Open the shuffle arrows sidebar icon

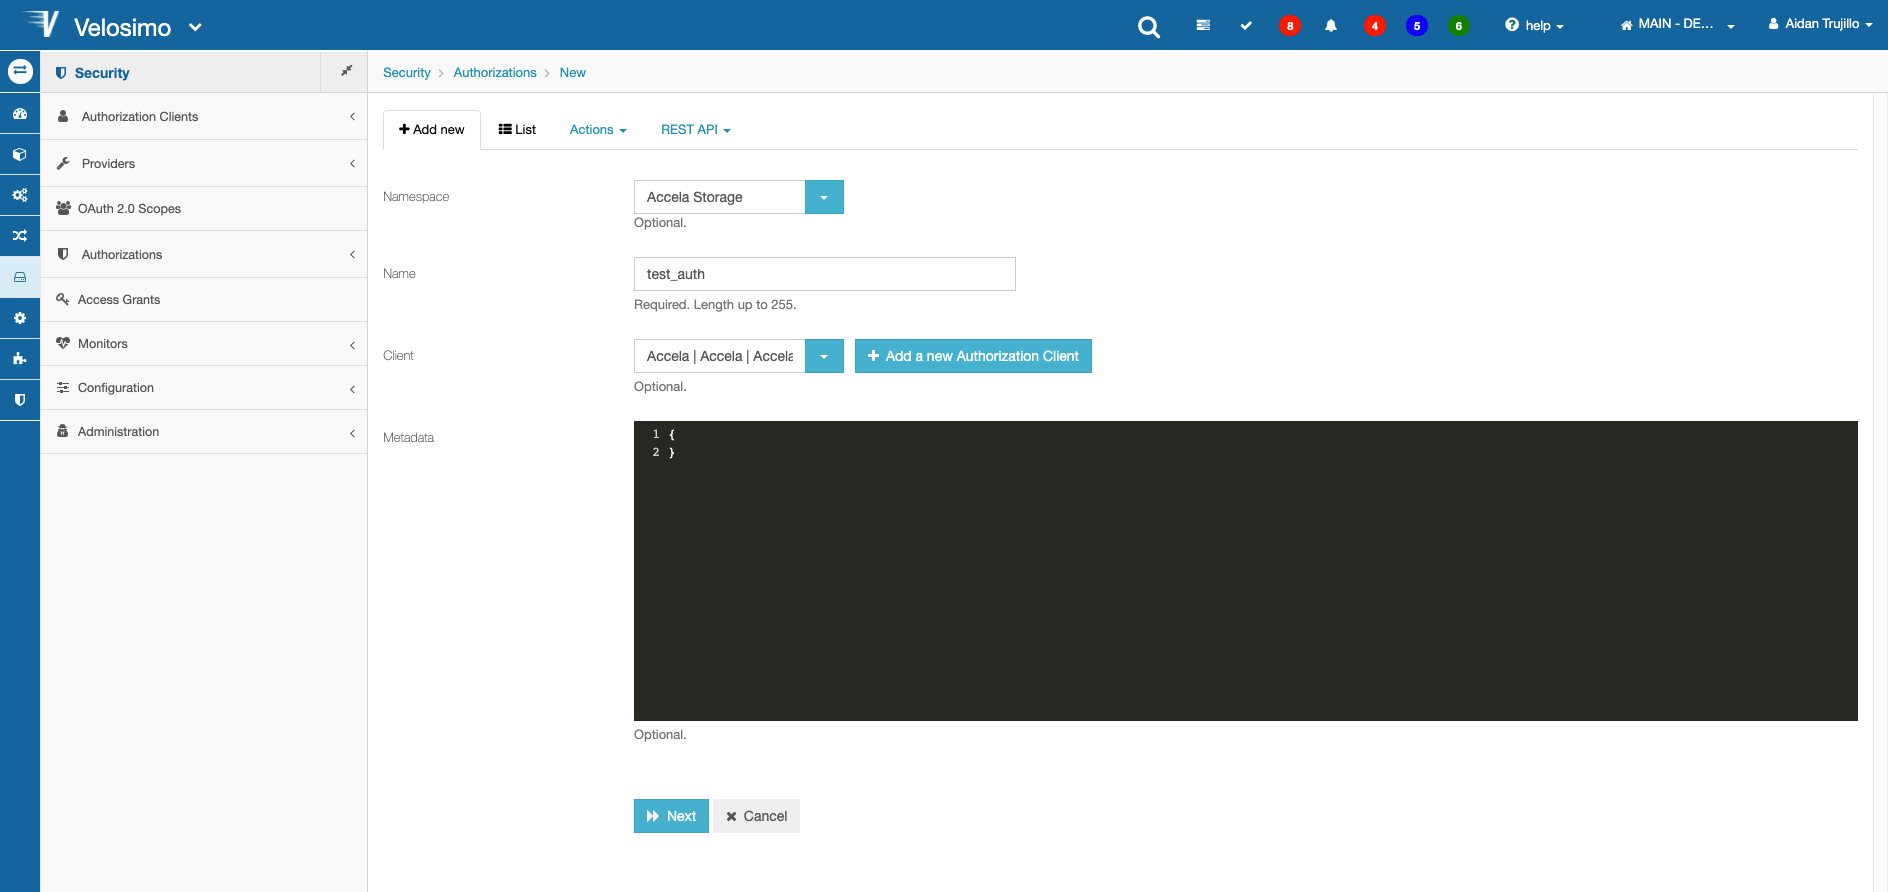coord(20,236)
